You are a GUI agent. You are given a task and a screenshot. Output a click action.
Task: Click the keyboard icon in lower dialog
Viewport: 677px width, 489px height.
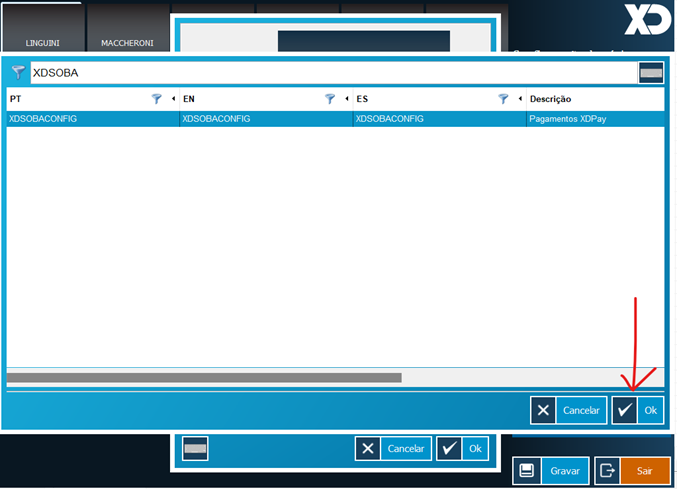195,449
